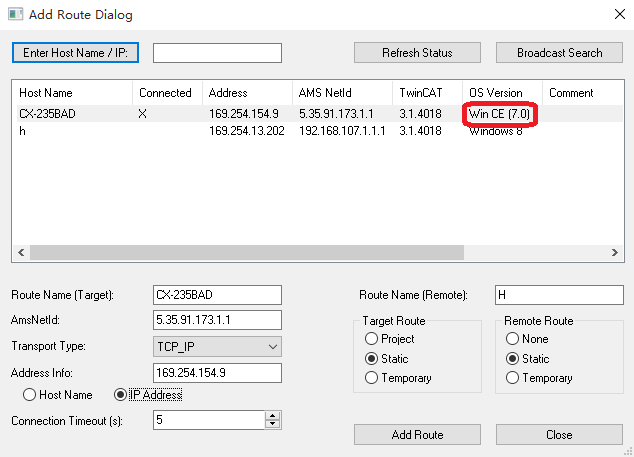634x457 pixels.
Task: Select the CX-235BAD host row
Action: [x=47, y=114]
